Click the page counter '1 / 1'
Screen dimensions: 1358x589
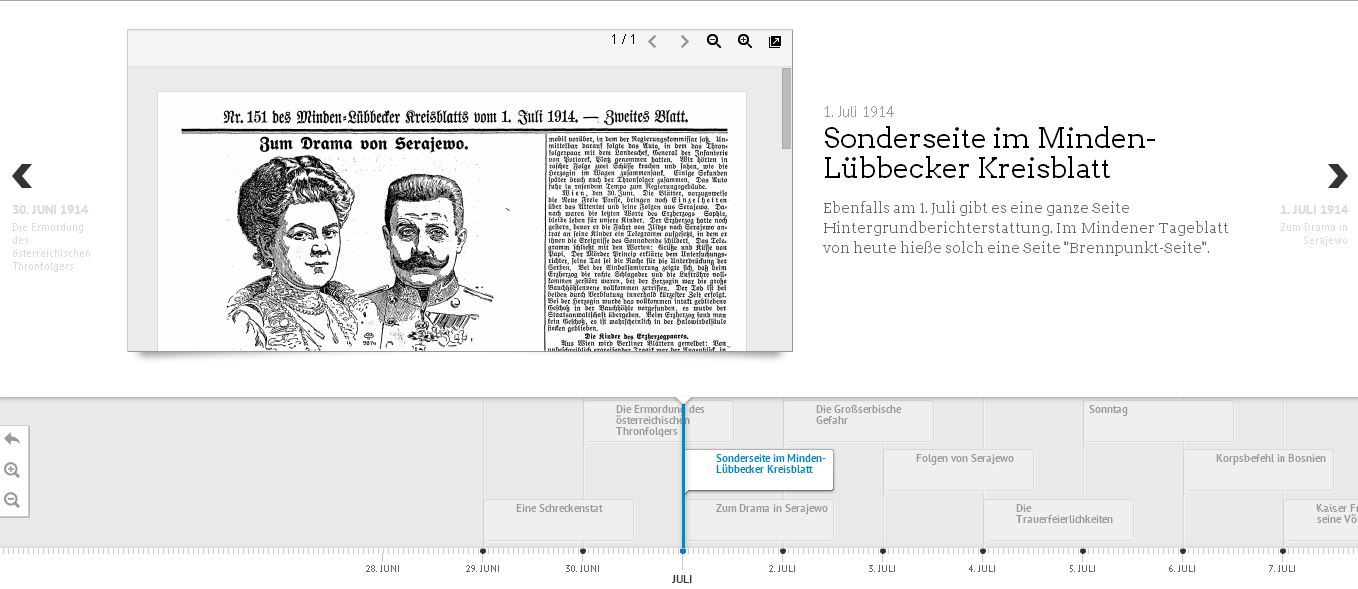623,39
